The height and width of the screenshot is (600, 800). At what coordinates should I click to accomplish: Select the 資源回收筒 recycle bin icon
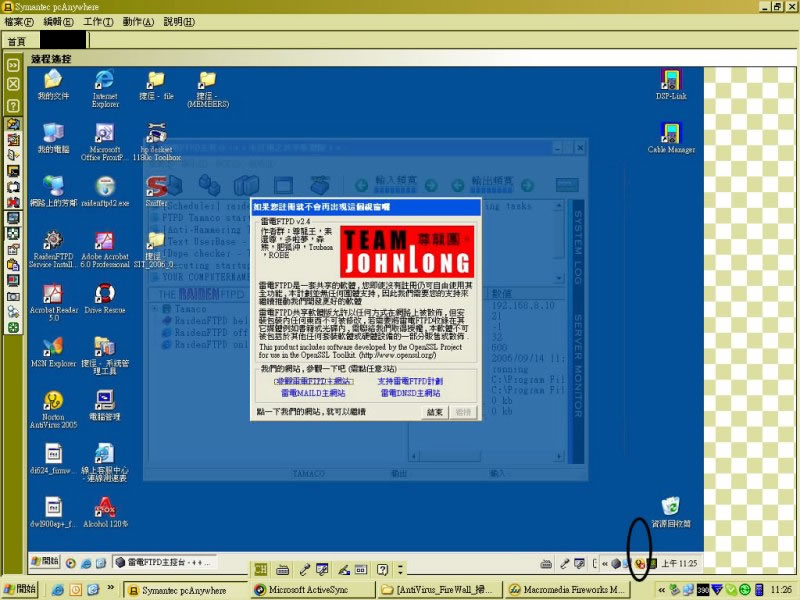click(x=671, y=512)
